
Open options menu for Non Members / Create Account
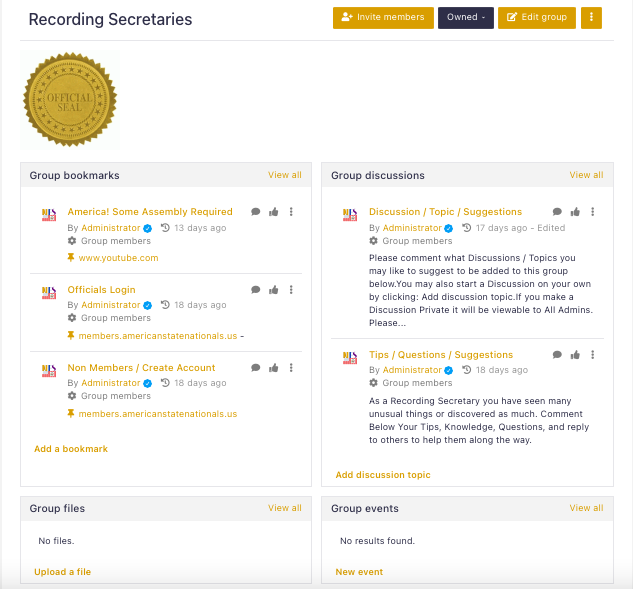pyautogui.click(x=291, y=367)
